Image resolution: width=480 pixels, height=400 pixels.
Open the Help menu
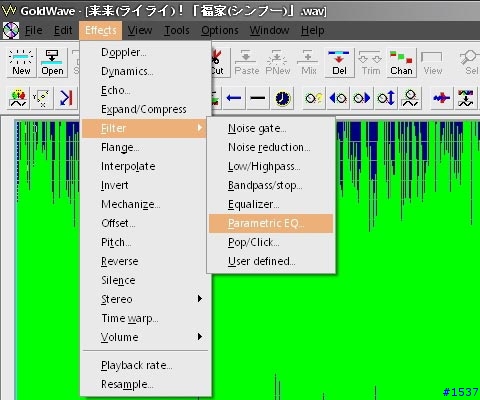tap(313, 30)
